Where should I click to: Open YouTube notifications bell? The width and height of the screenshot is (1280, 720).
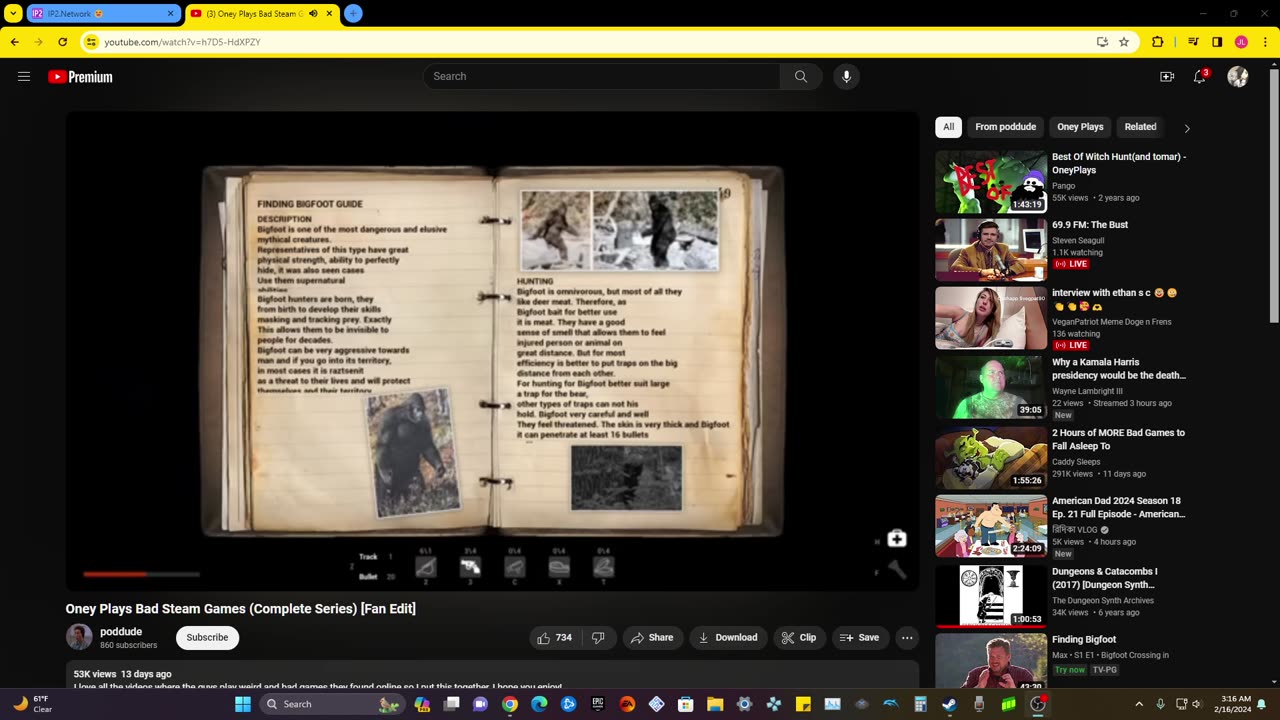[x=1200, y=77]
